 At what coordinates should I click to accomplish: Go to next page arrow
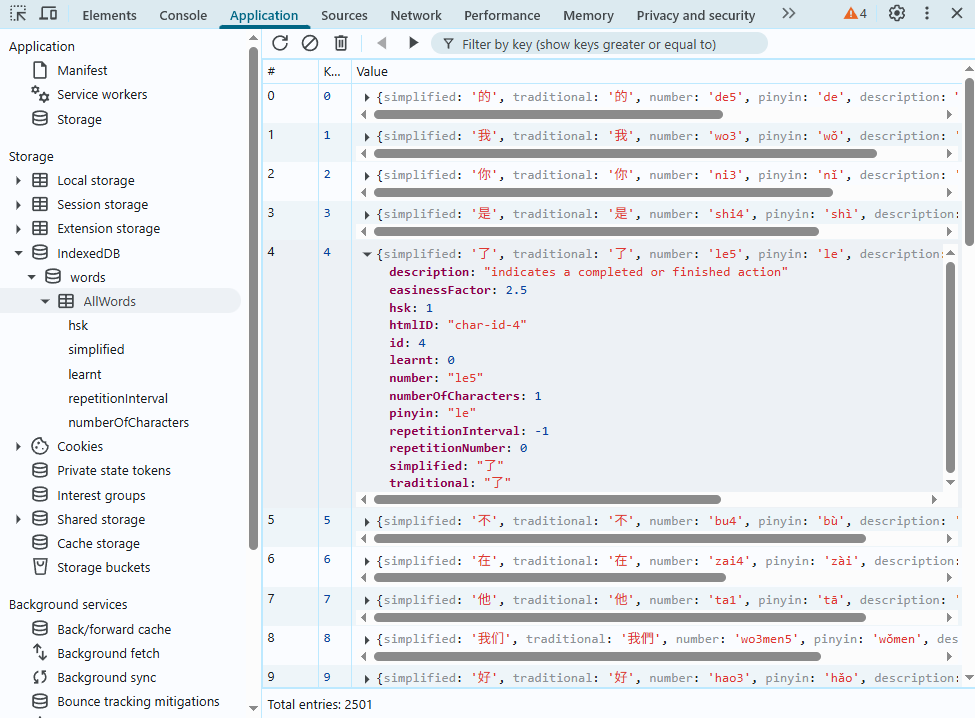pyautogui.click(x=413, y=43)
